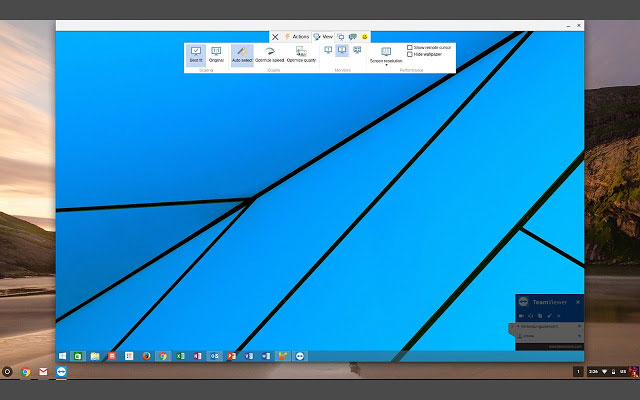Choose Optimize quality setting
640x400 pixels.
[x=301, y=55]
